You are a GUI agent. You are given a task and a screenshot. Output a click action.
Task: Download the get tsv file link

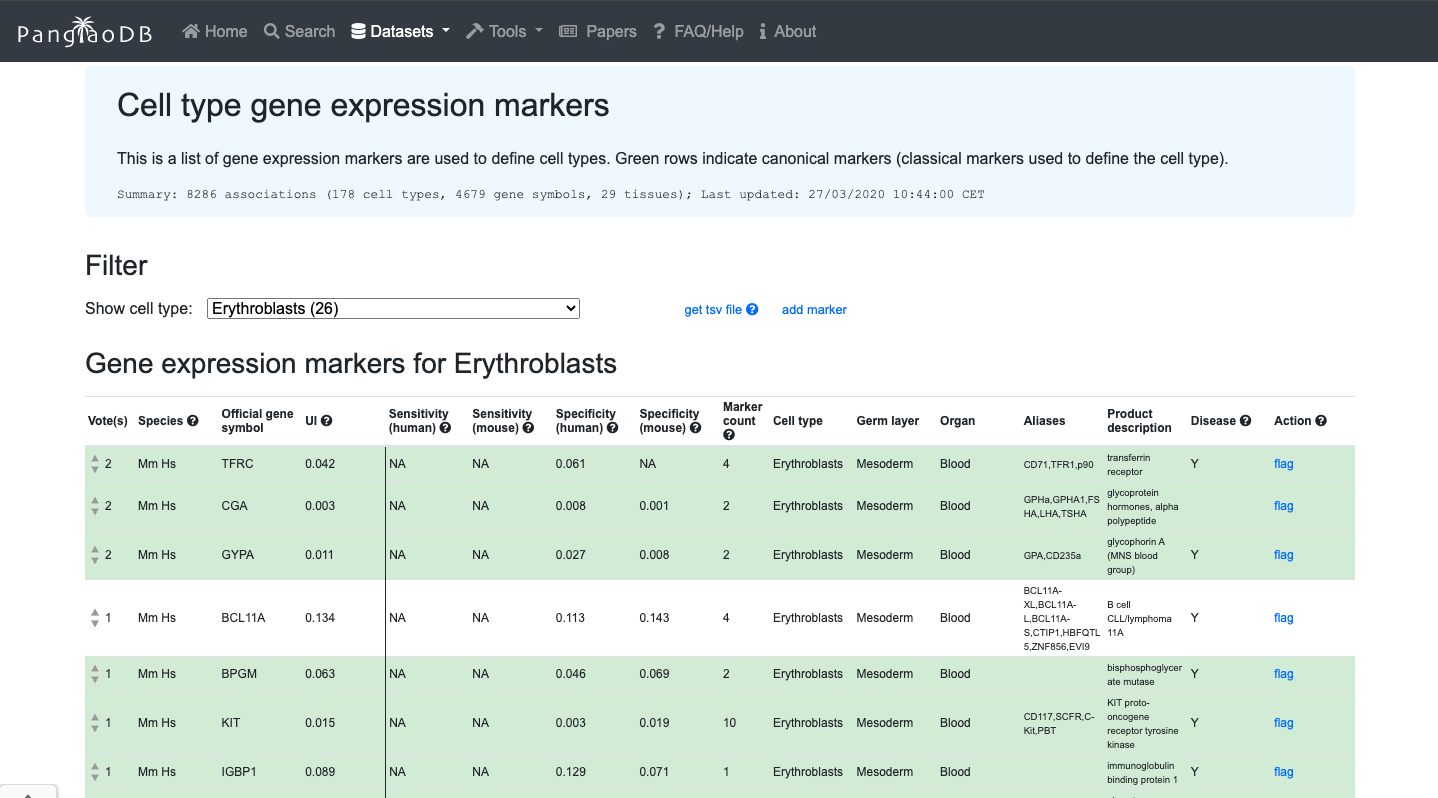click(x=712, y=310)
